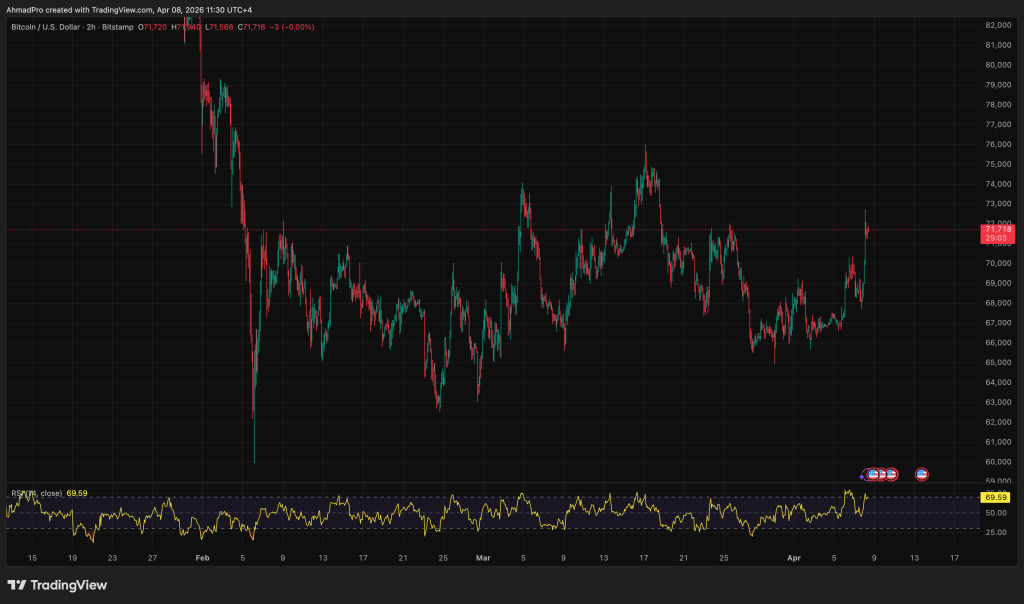Click the Apr label on time axis
Viewport: 1024px width, 604px height.
(794, 558)
